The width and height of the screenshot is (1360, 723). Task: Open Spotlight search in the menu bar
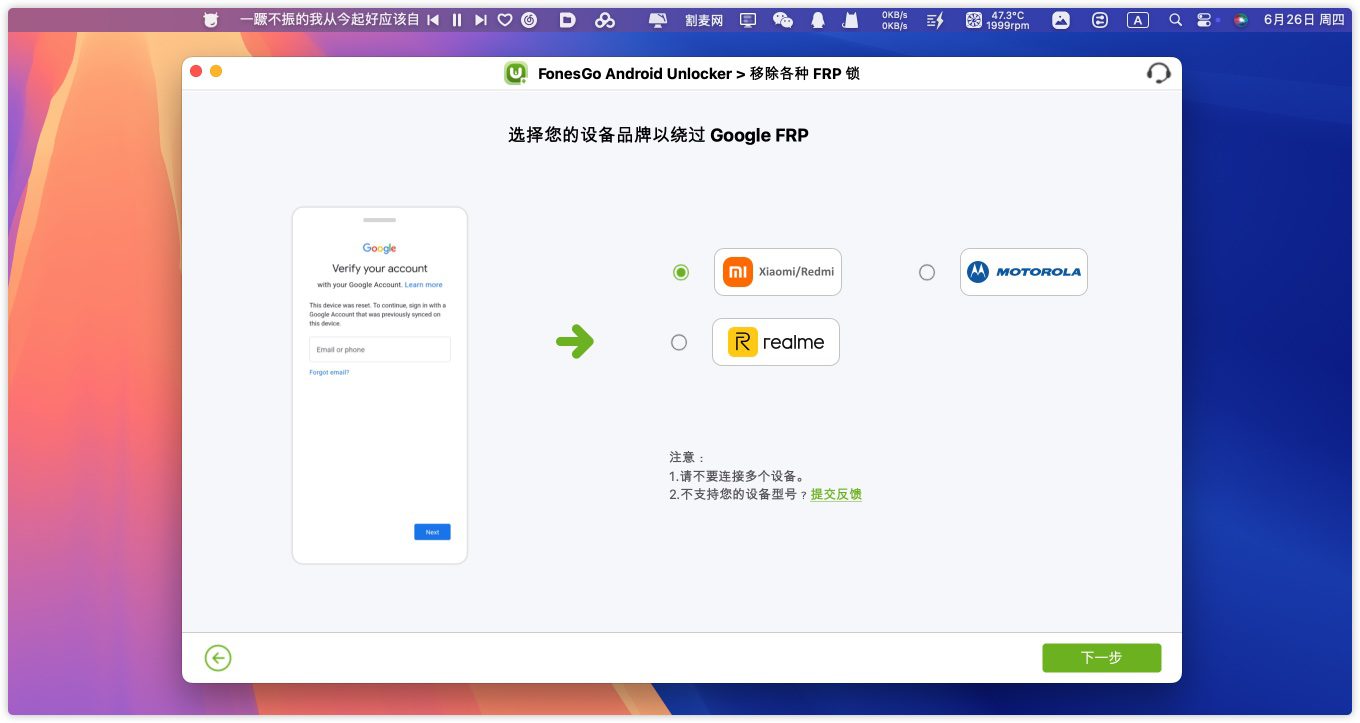pyautogui.click(x=1175, y=20)
